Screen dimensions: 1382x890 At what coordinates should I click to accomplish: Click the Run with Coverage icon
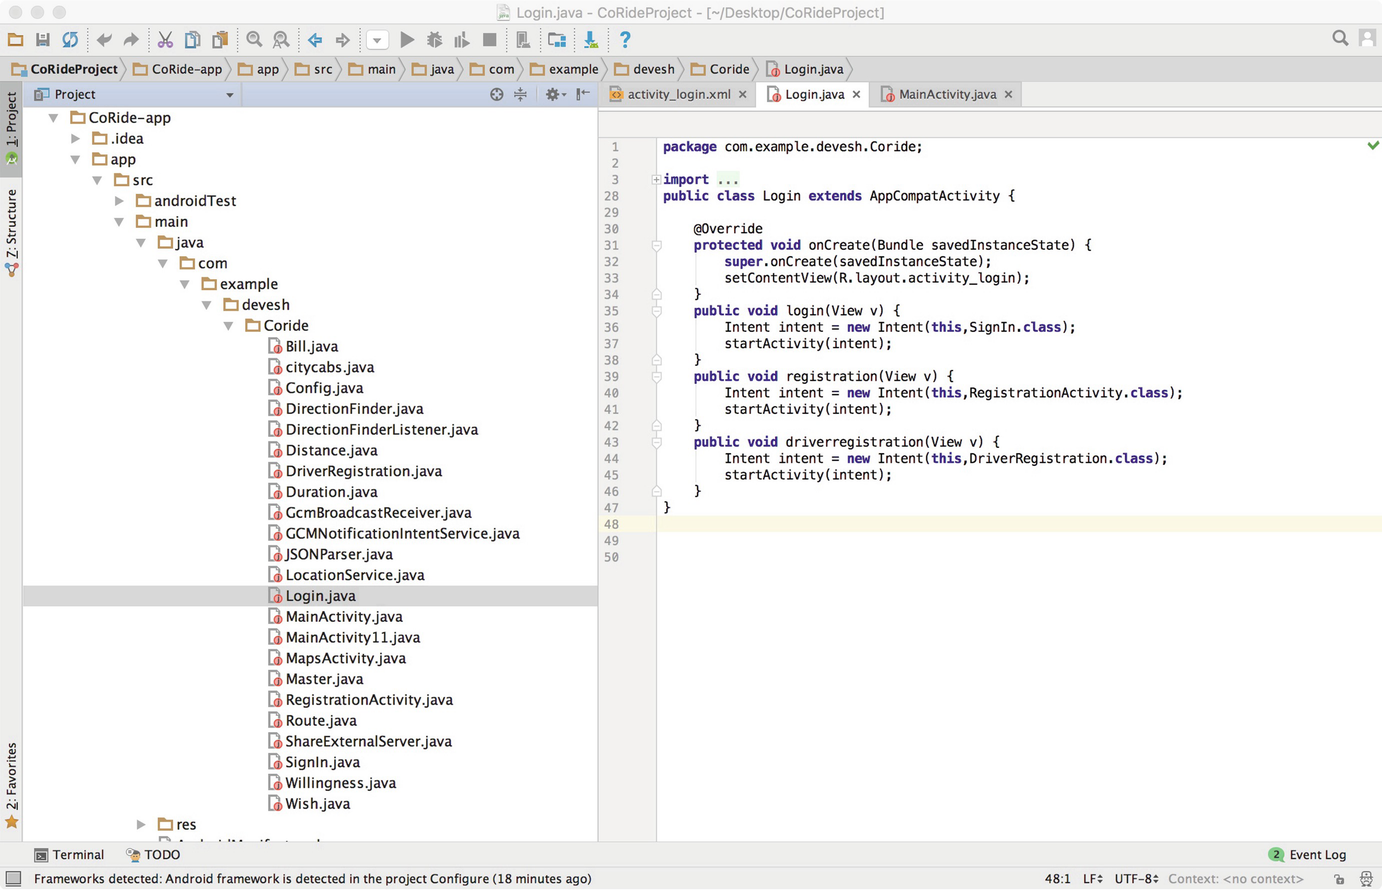click(x=461, y=40)
